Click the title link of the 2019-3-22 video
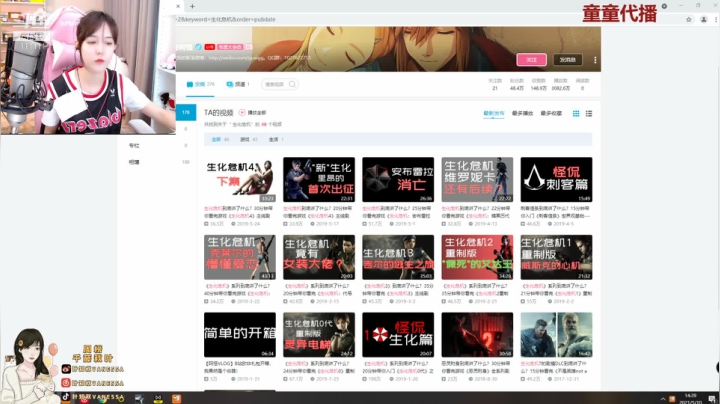Viewport: 720px width, 404px height. click(239, 289)
